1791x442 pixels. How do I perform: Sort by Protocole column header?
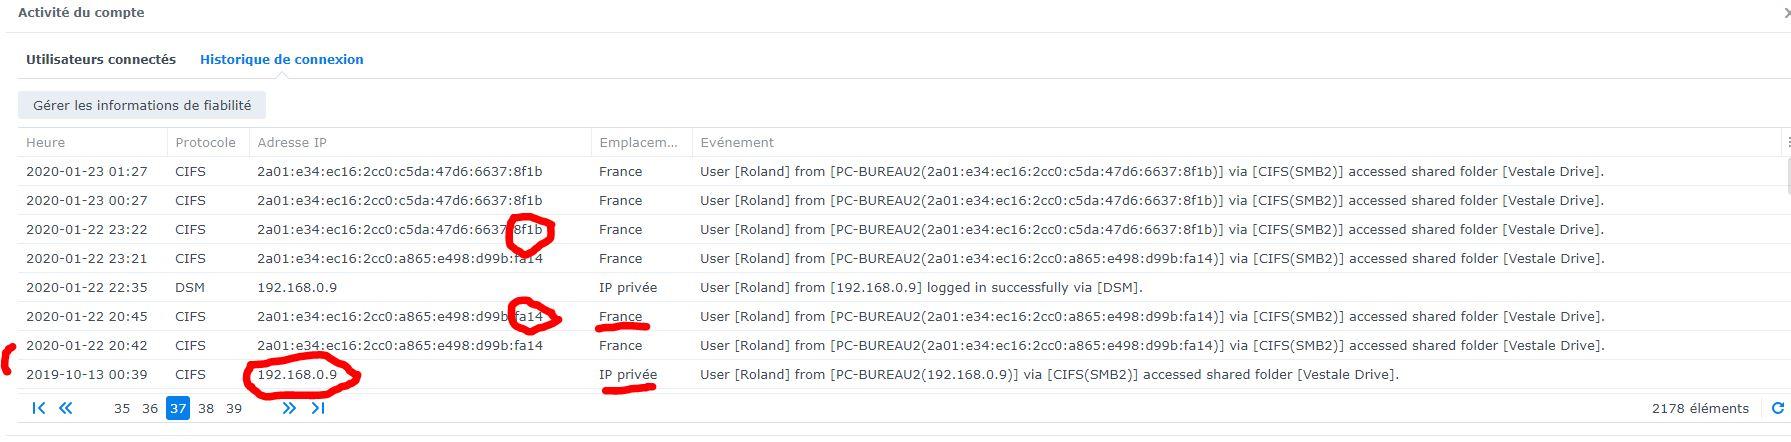click(207, 142)
